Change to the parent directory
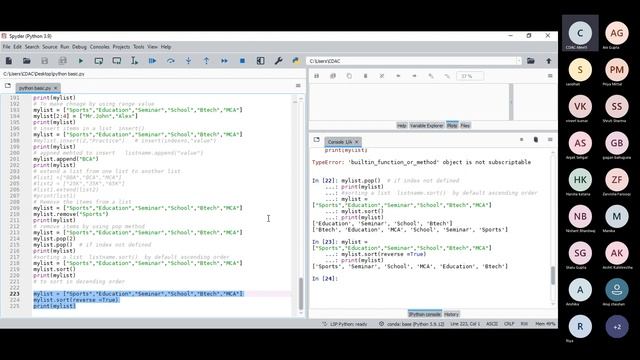Screen dimensions: 640x360 (549, 61)
